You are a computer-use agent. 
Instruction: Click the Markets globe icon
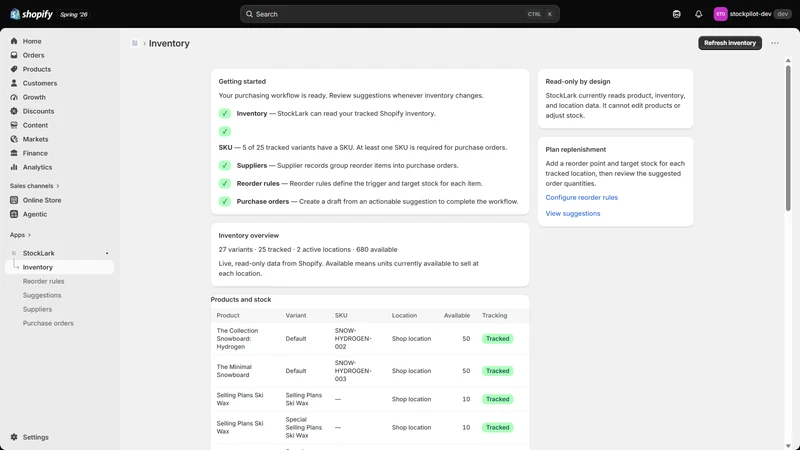tap(14, 139)
